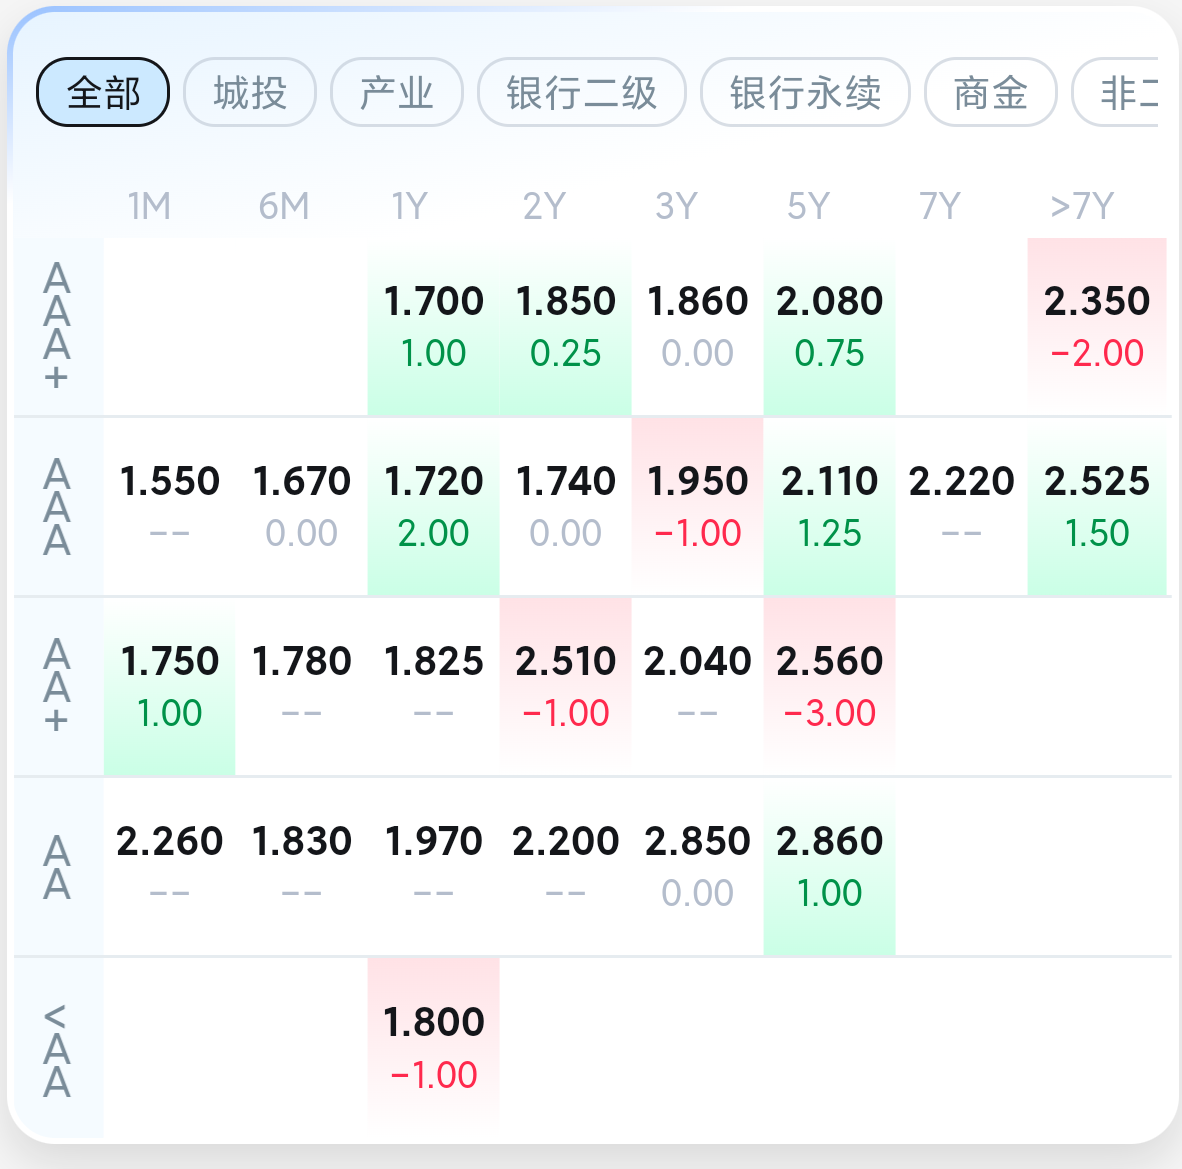The image size is (1182, 1169).
Task: Select AAA 3Y cell showing 1.950
Action: click(697, 506)
